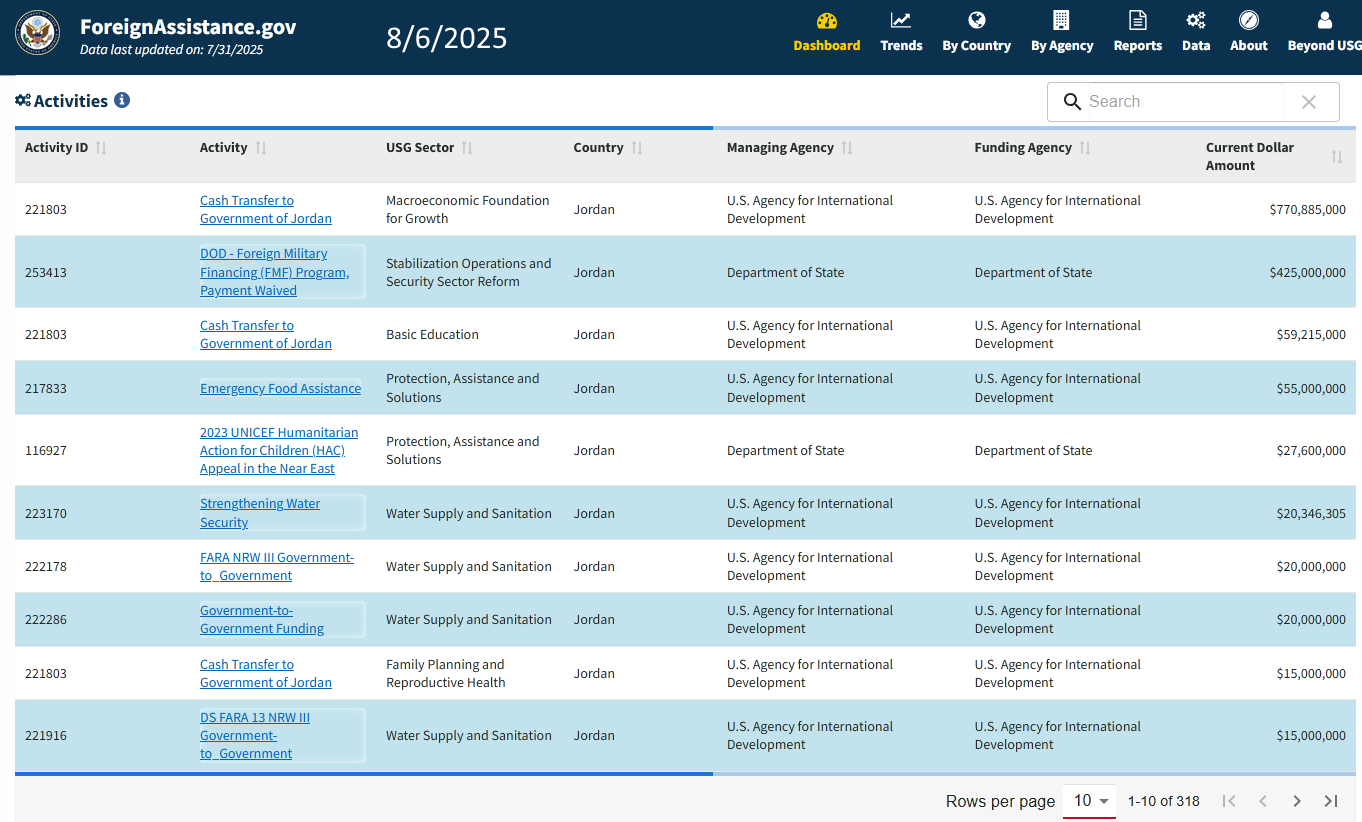Select Activity ID 116927 cell
Viewport: 1362px width, 822px height.
click(46, 451)
